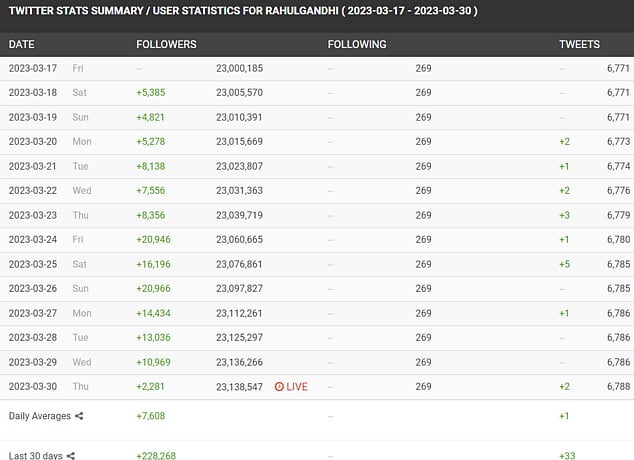Click 30-day follower gain +228,268

coord(156,456)
